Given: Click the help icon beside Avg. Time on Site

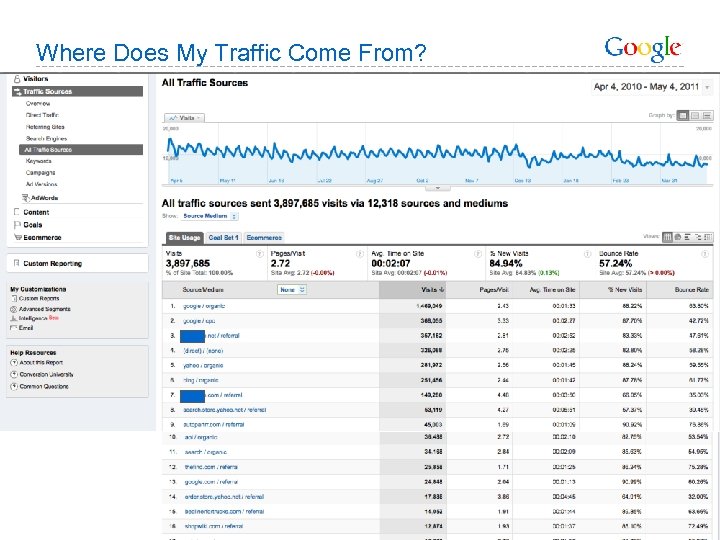Looking at the screenshot, I should pos(478,254).
